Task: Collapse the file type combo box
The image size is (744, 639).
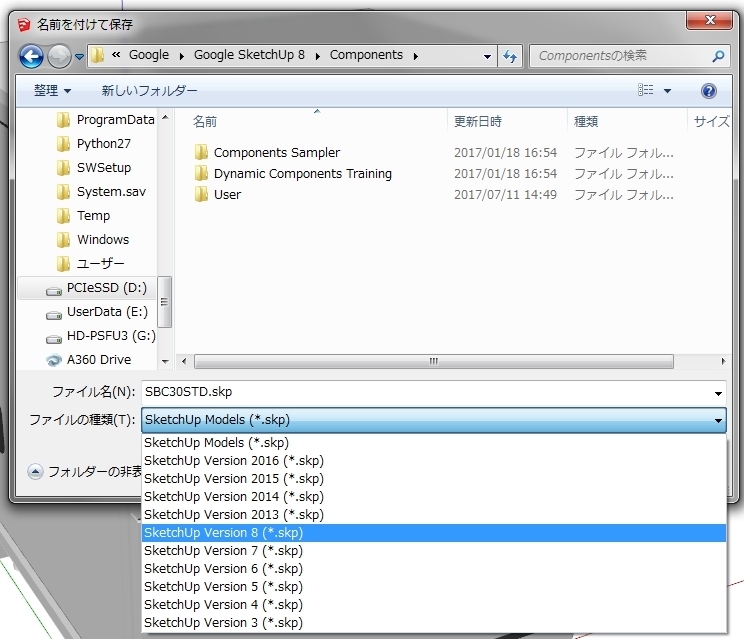Action: tap(718, 420)
